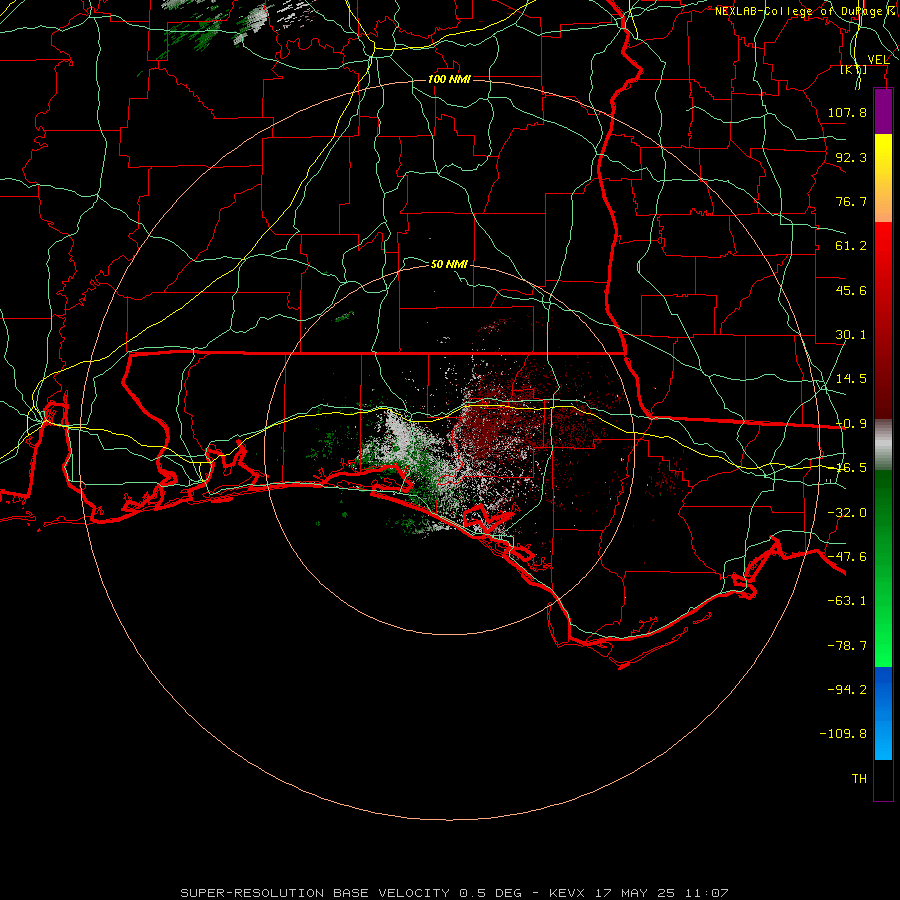Click the "[KT]" units label
900x900 pixels.
point(854,69)
